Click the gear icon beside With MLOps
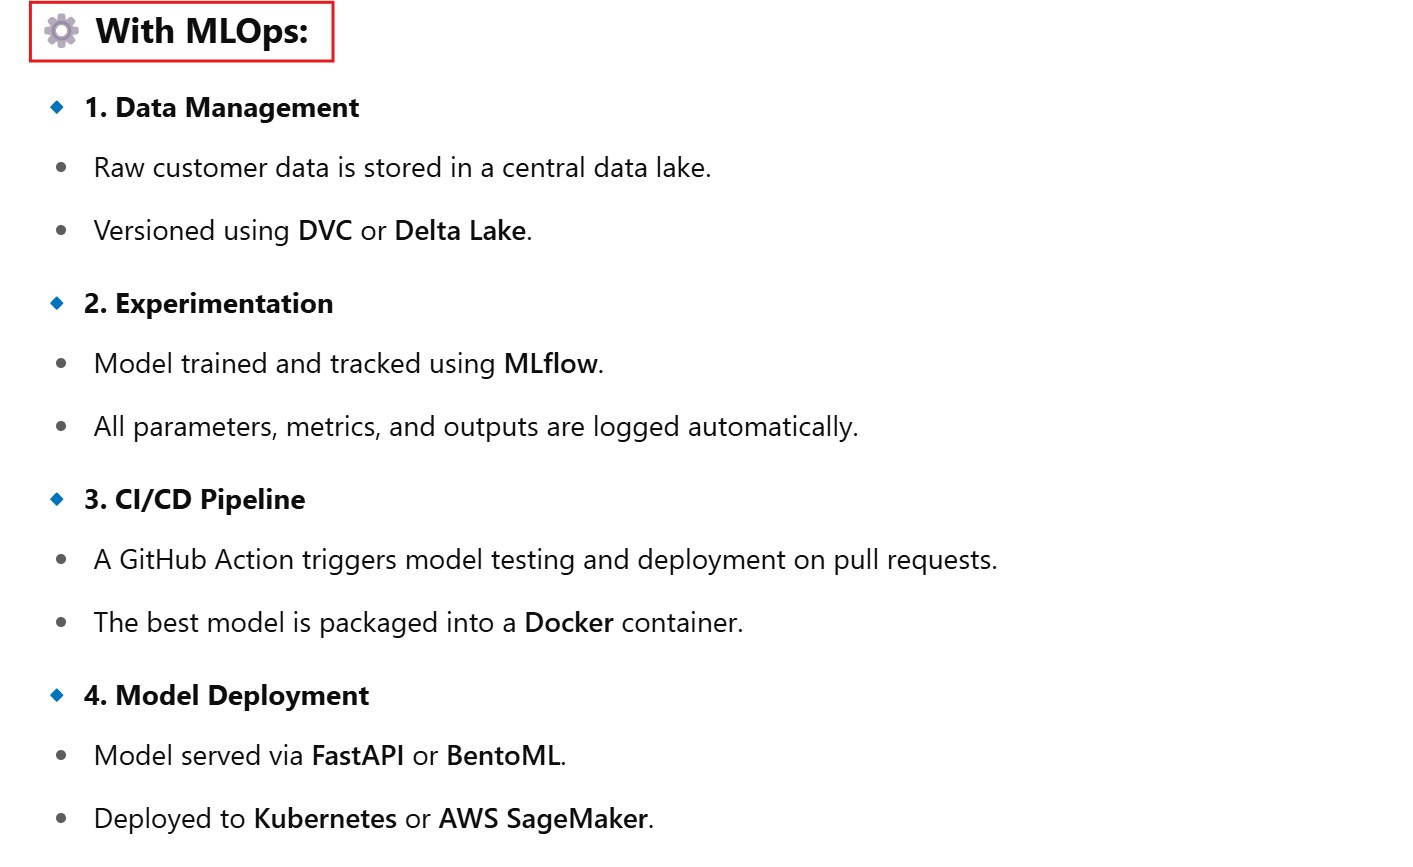 click(x=62, y=31)
